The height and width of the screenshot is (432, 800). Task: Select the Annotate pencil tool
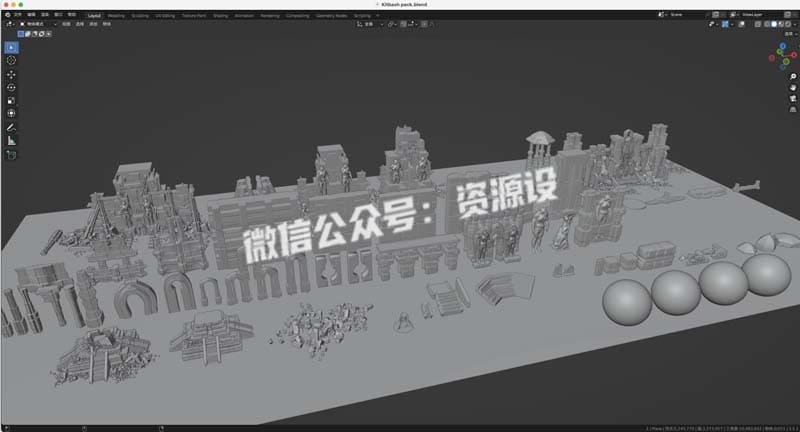[x=11, y=128]
